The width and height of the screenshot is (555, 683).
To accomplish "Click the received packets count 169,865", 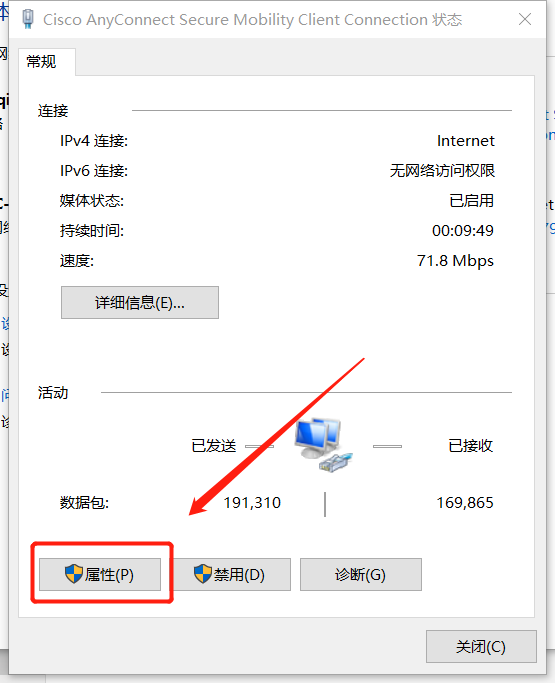I will (x=465, y=503).
